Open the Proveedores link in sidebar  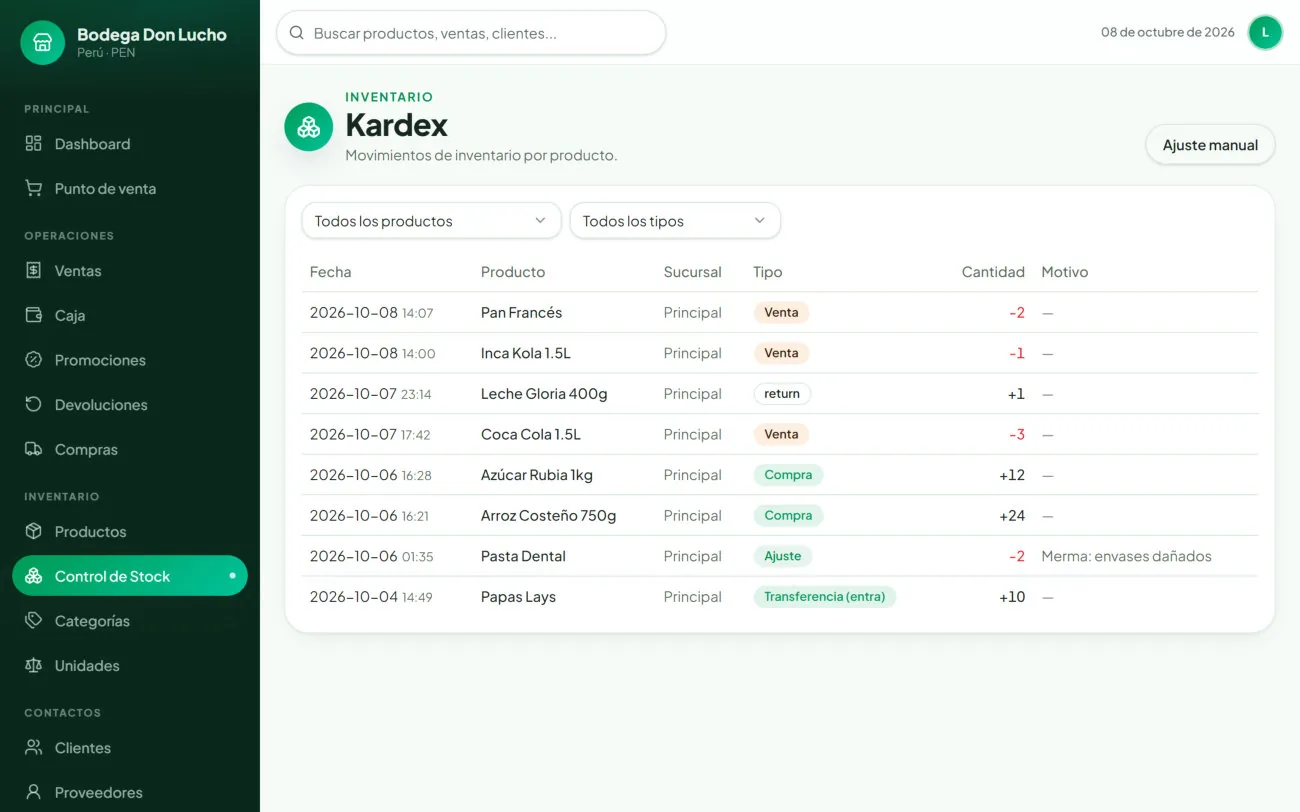click(x=130, y=792)
